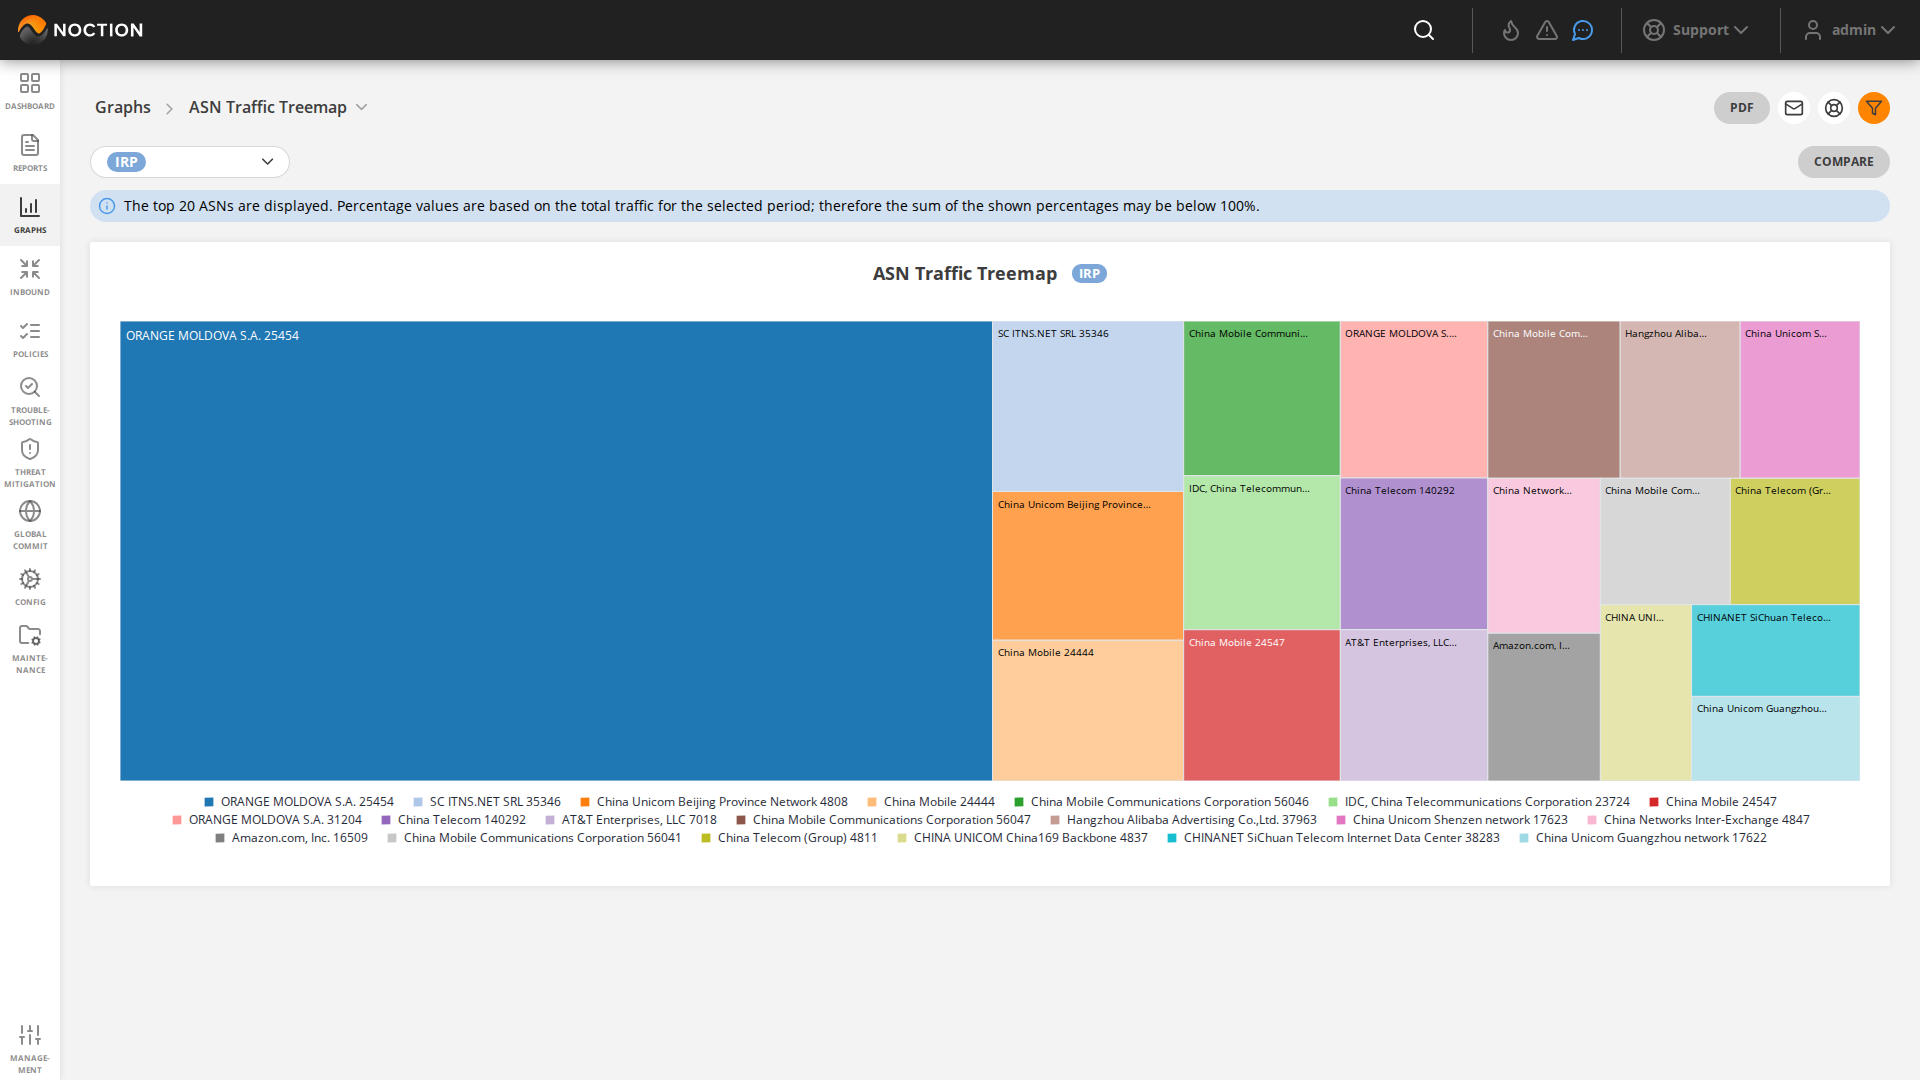The image size is (1920, 1080).
Task: Open the IRP selector dropdown
Action: 190,162
